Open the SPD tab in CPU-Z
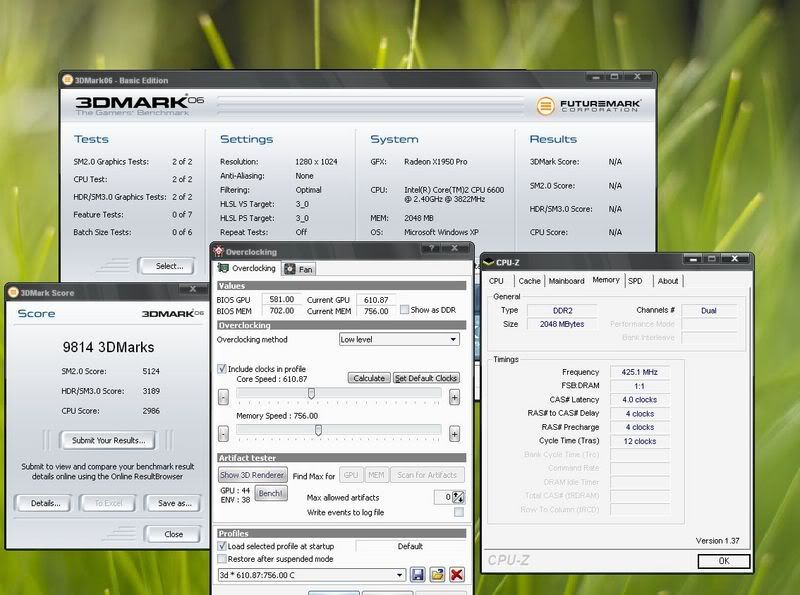 (635, 281)
